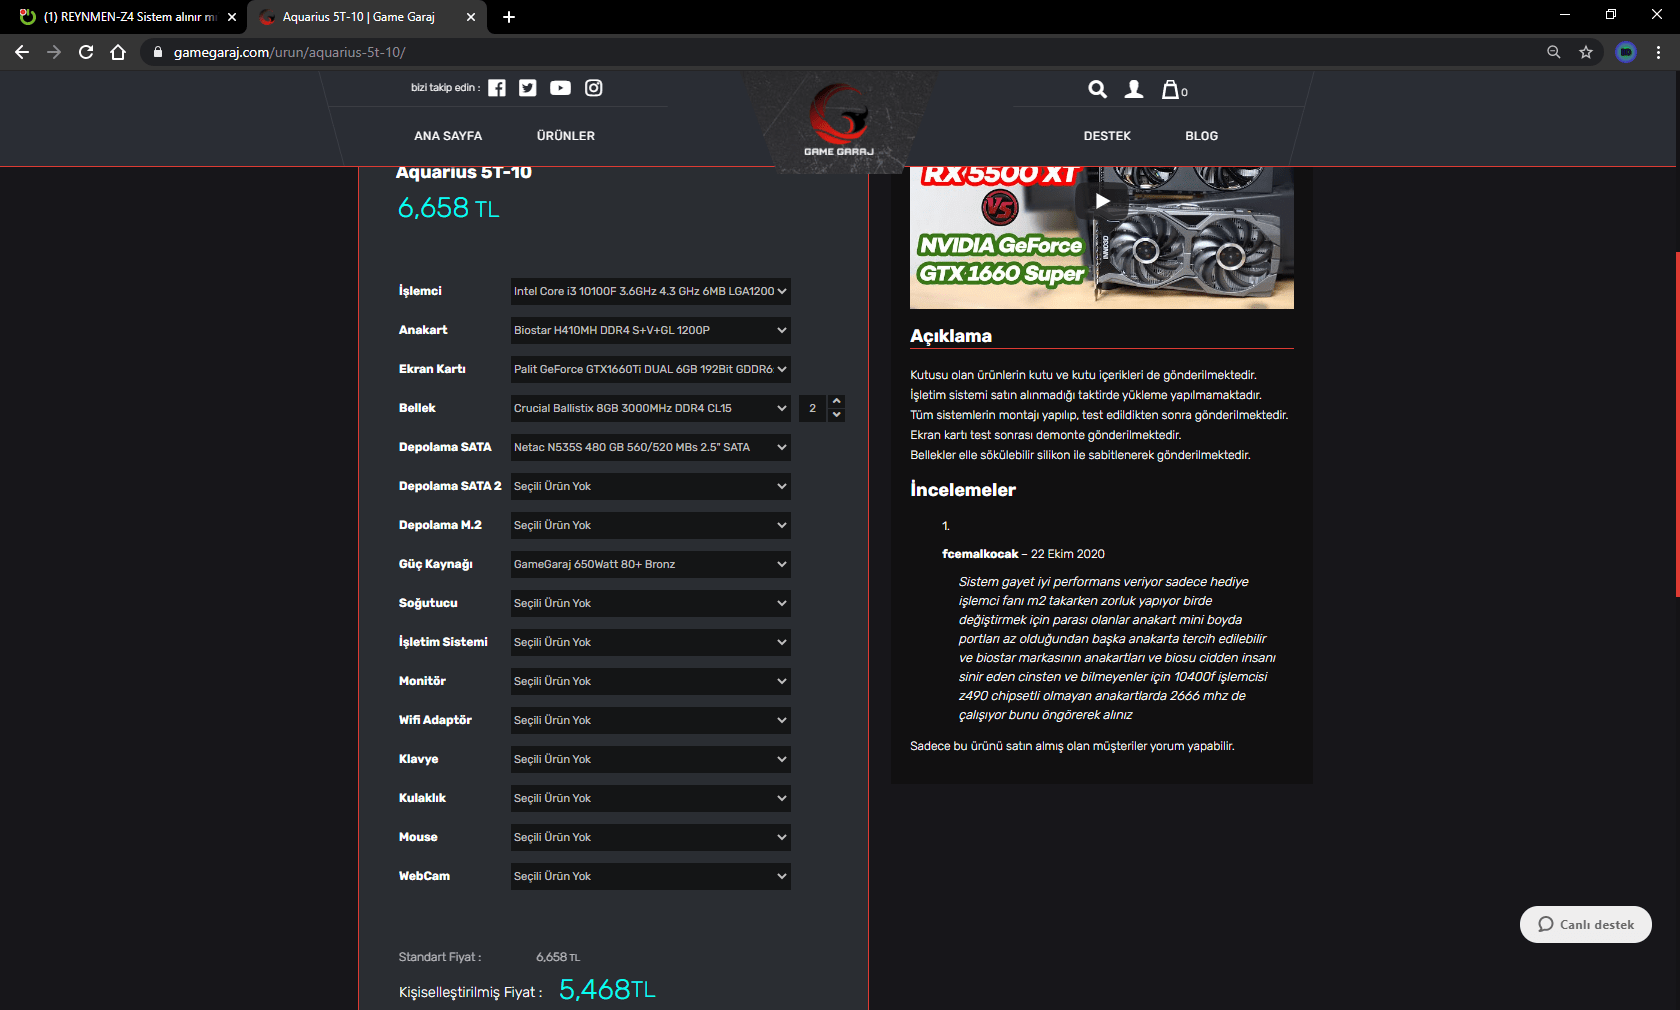Viewport: 1680px width, 1010px height.
Task: Open the Anakart motherboard dropdown
Action: [651, 330]
